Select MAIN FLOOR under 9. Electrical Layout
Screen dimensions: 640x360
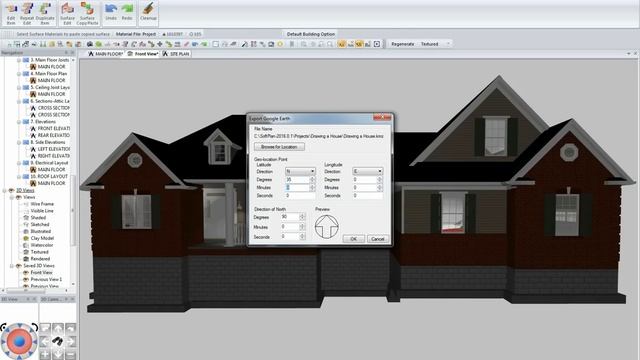tap(51, 170)
